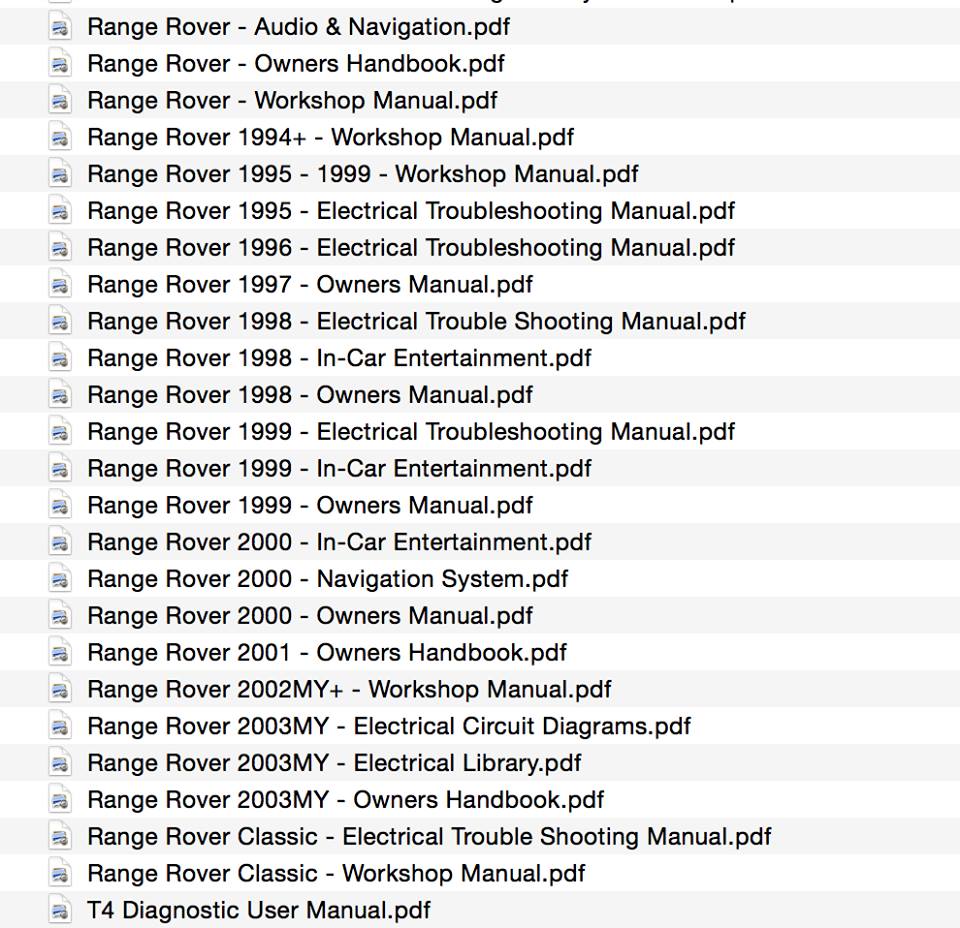
Task: Click file name Range Rover 1998 - Owners Manual.pdf
Action: [310, 395]
